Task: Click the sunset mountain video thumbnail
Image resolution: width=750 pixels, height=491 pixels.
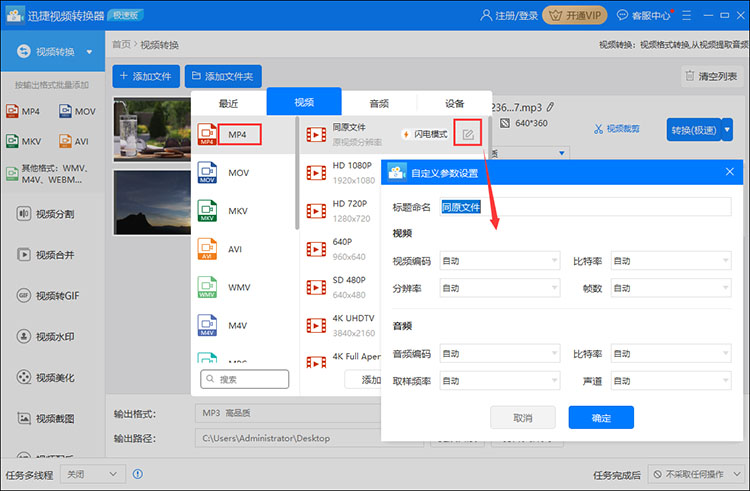Action: pyautogui.click(x=152, y=203)
